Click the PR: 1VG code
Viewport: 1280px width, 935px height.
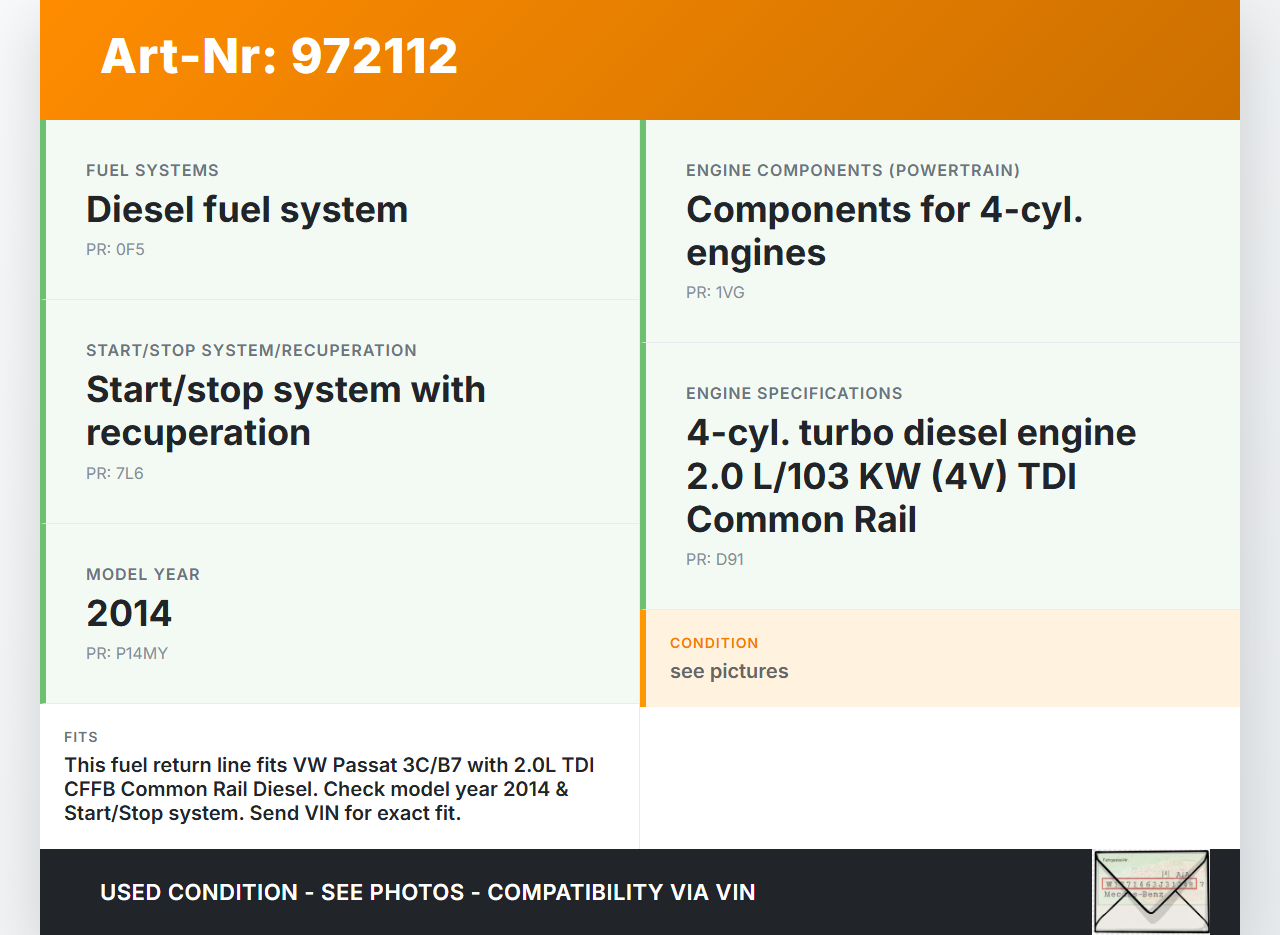pos(715,293)
